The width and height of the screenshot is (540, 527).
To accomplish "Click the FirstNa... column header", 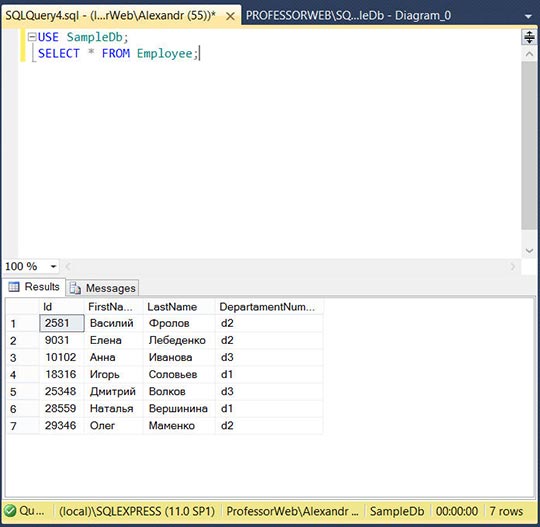I will [113, 307].
